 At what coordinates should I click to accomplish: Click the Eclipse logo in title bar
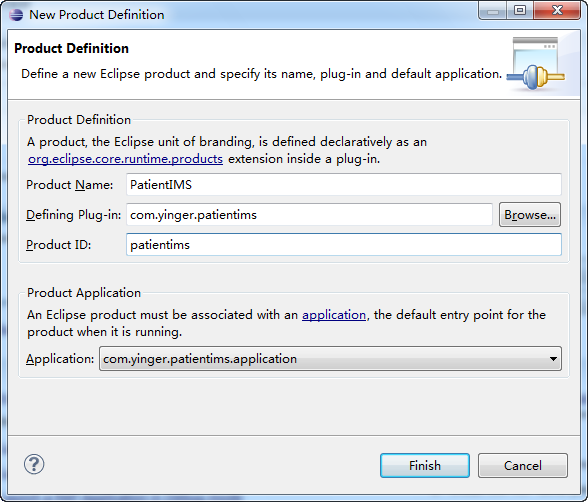tap(16, 15)
